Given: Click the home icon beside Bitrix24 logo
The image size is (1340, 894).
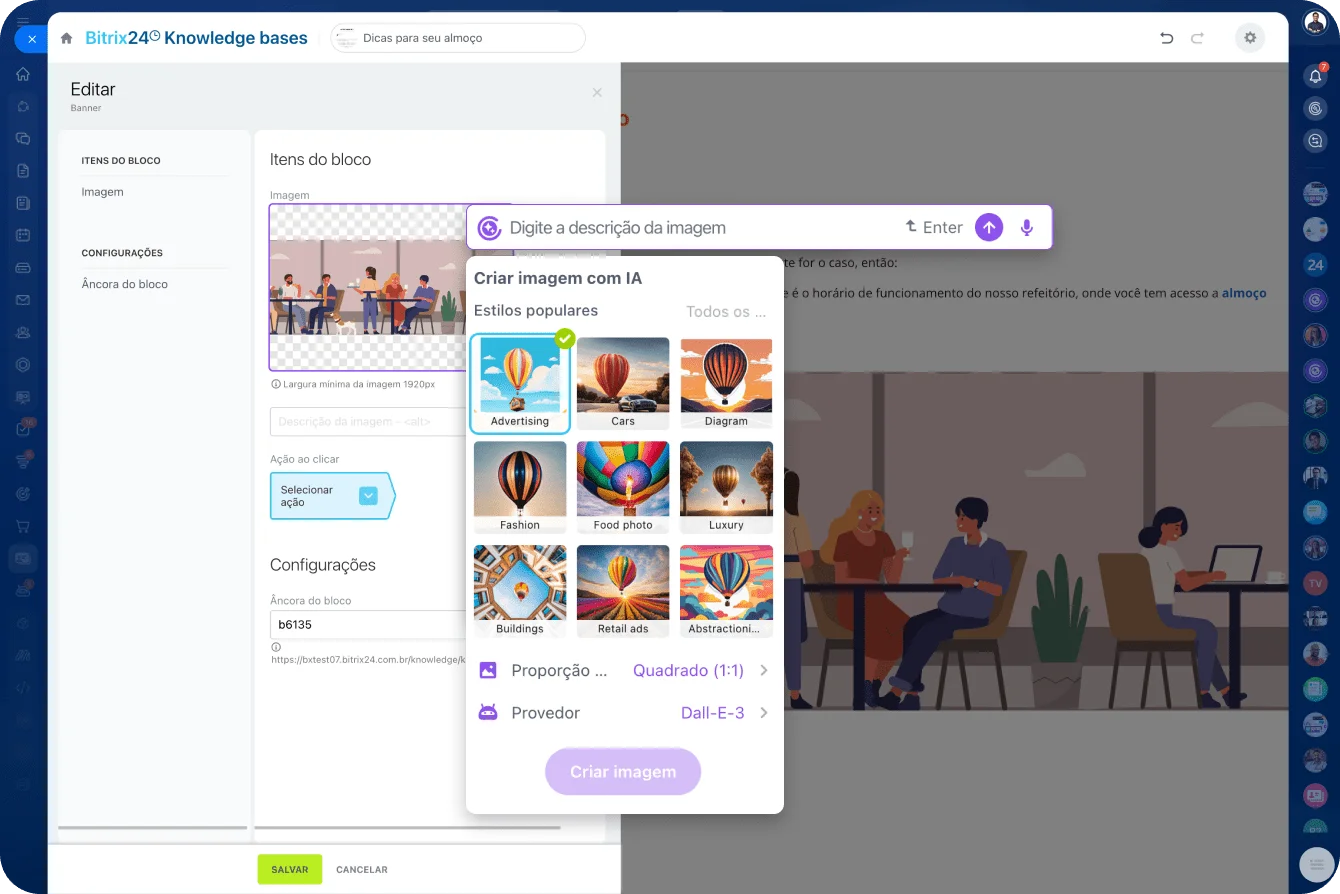Looking at the screenshot, I should pos(66,38).
